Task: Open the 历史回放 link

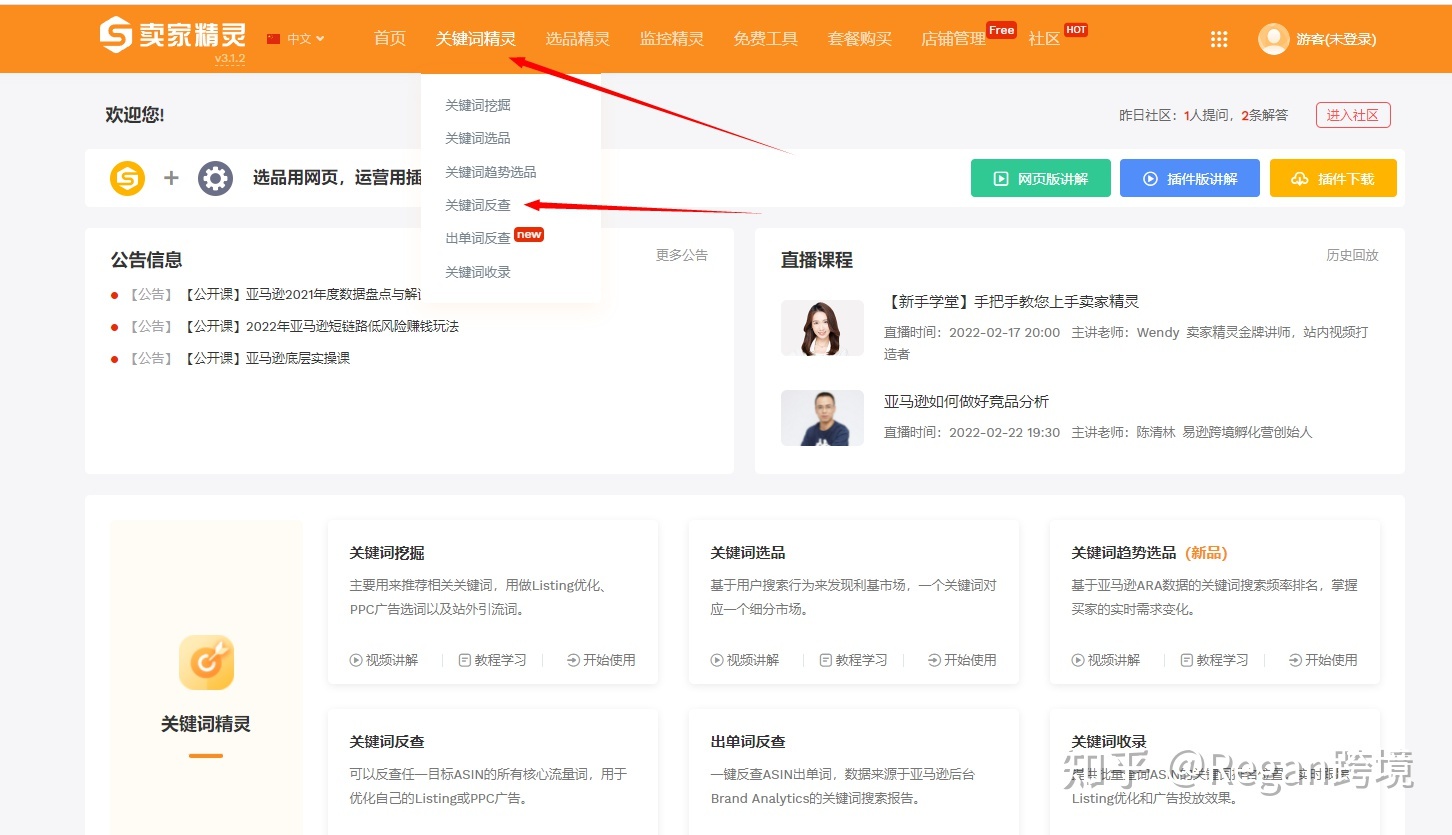Action: coord(1352,255)
